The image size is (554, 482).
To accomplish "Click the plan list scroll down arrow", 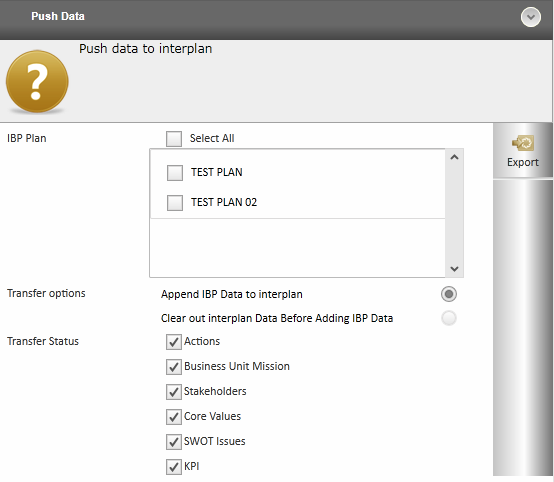I will 454,269.
